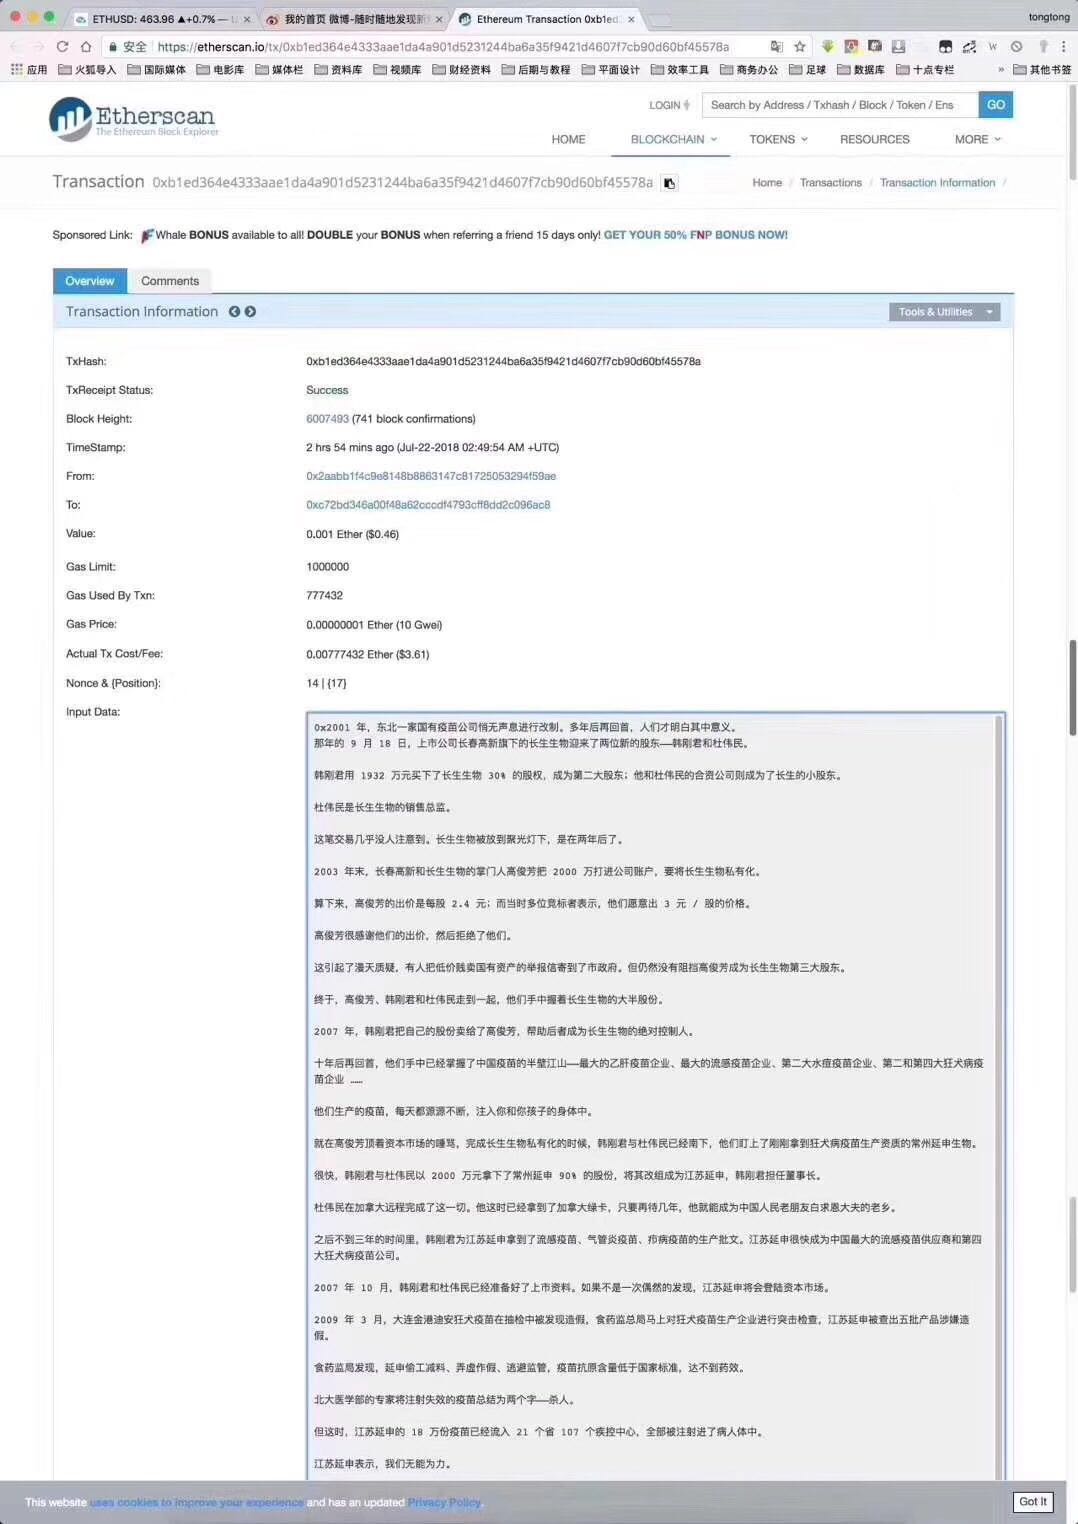Image resolution: width=1078 pixels, height=1524 pixels.
Task: Click Success receipt status text
Action: [327, 390]
